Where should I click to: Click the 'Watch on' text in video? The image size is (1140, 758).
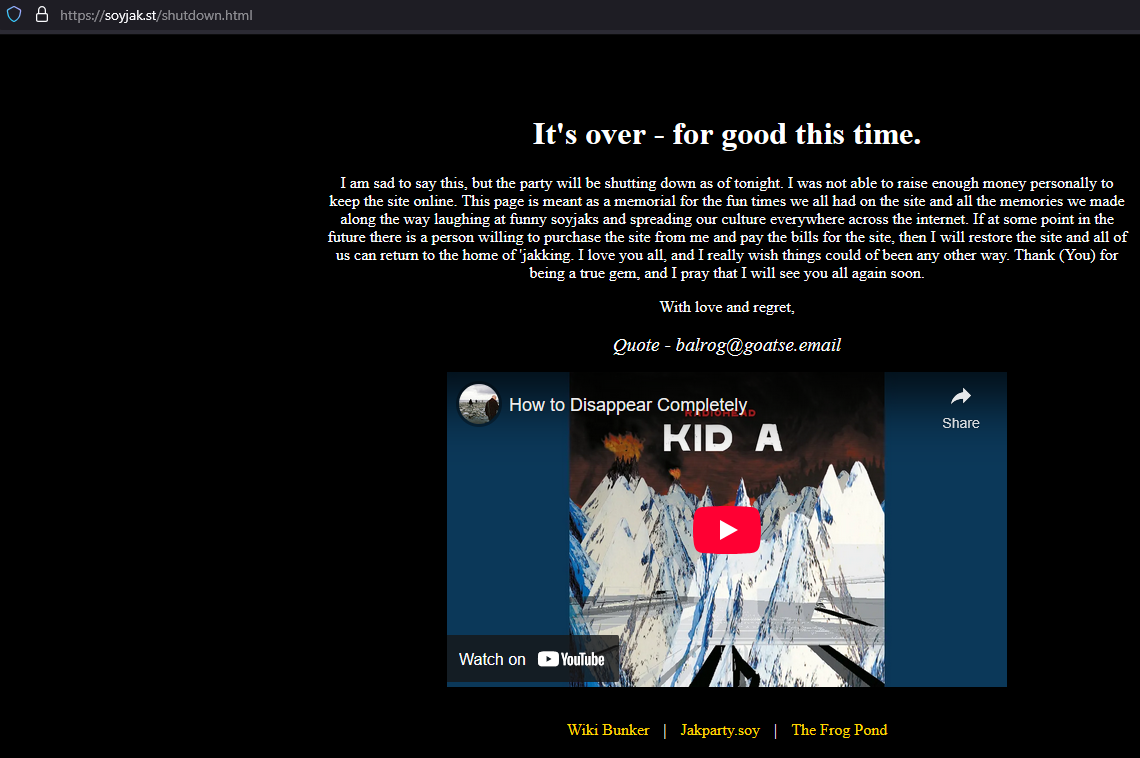pyautogui.click(x=492, y=659)
